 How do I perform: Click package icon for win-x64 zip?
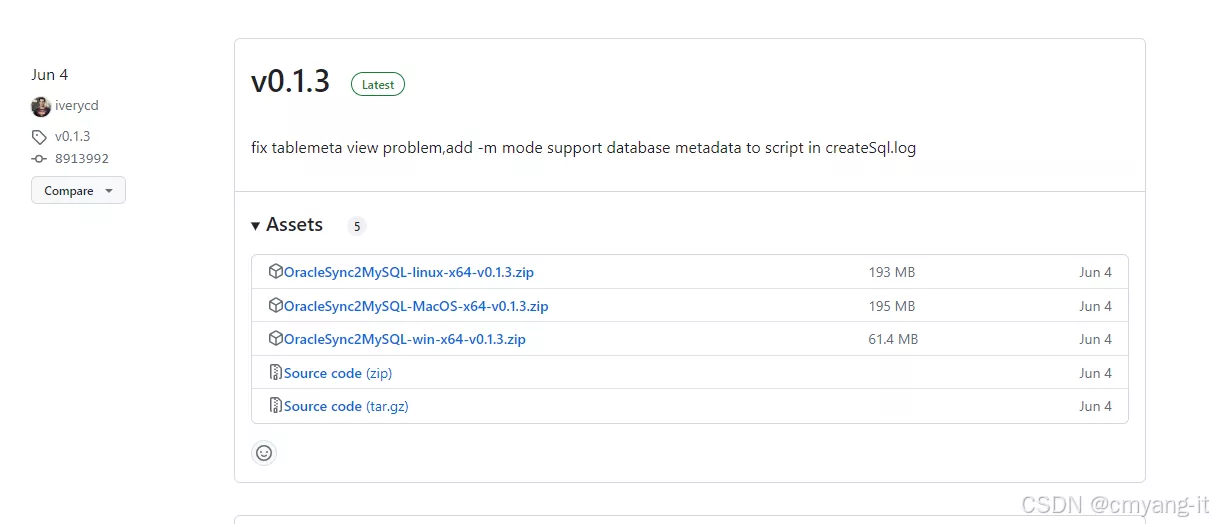276,339
